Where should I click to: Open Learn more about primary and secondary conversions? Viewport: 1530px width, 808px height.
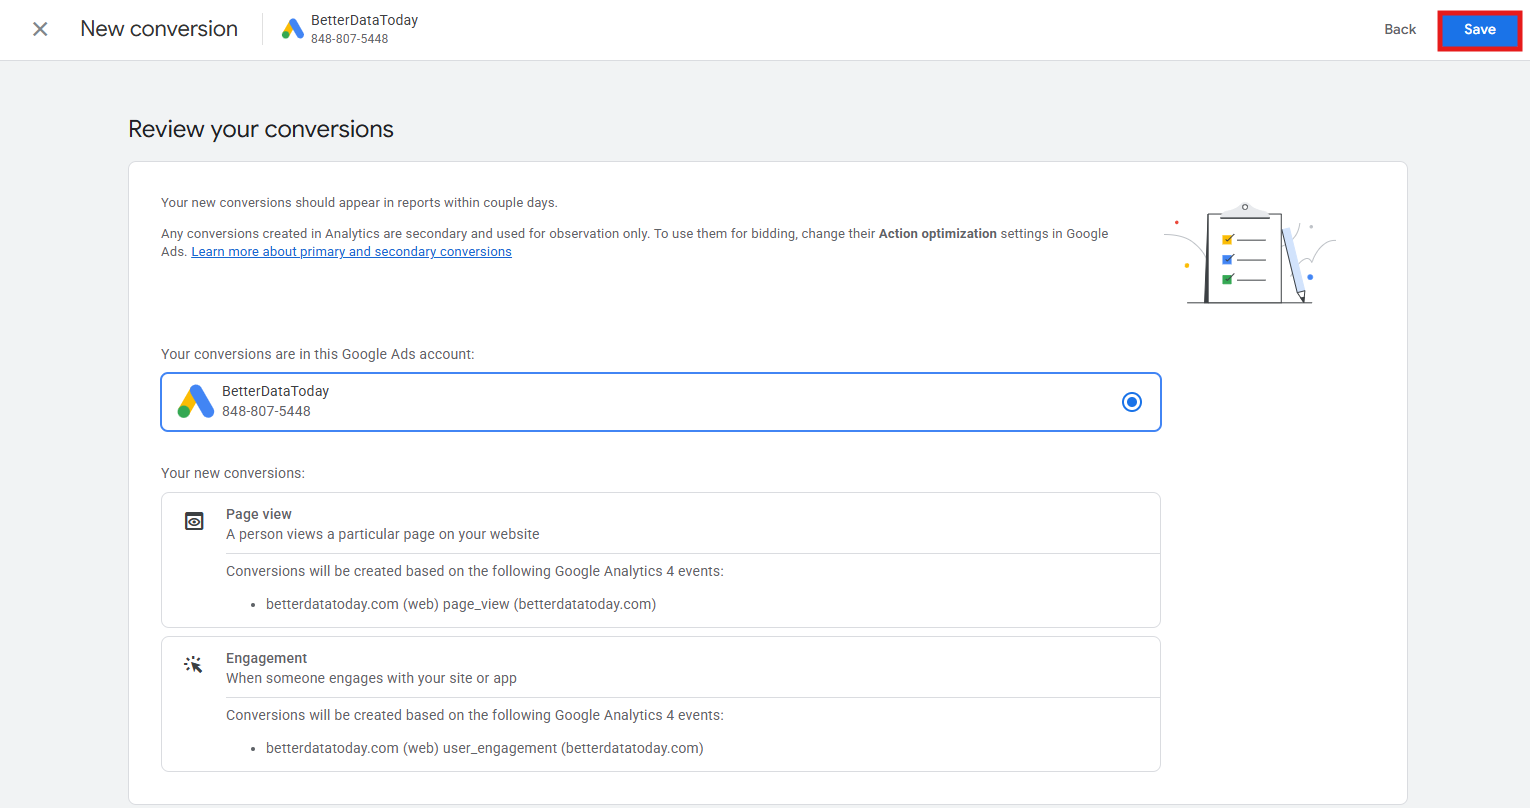coord(352,252)
